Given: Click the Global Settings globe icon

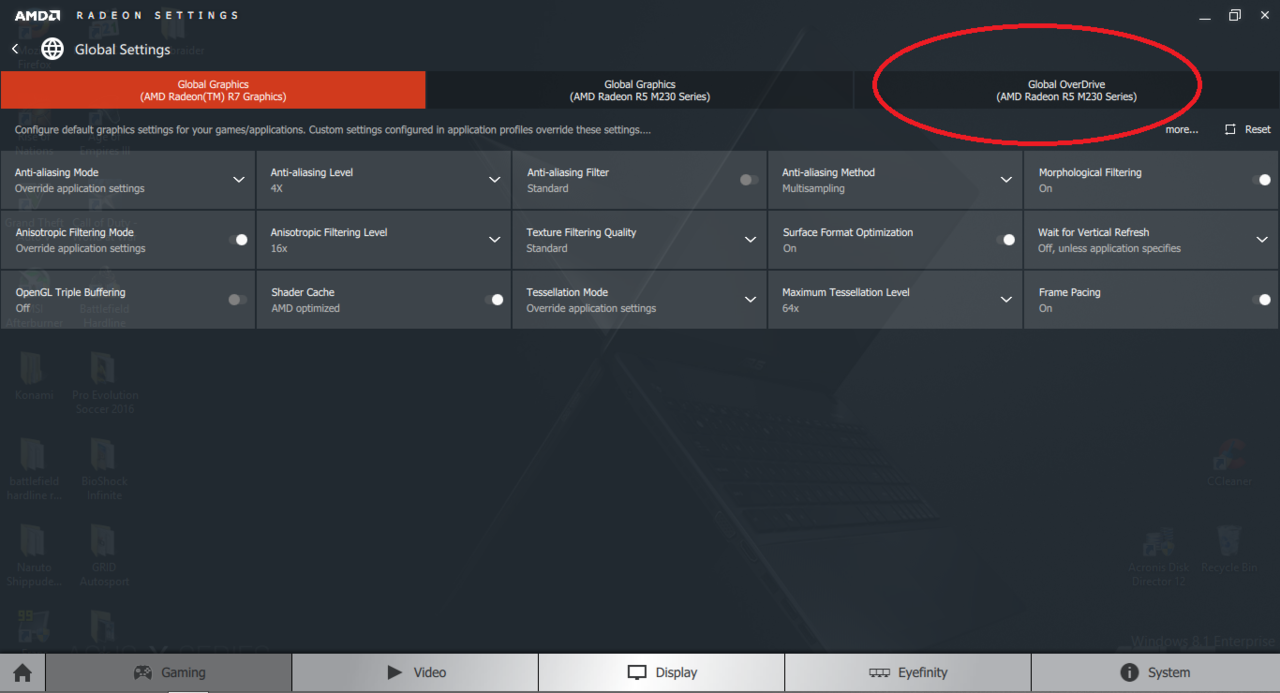Looking at the screenshot, I should coord(52,49).
